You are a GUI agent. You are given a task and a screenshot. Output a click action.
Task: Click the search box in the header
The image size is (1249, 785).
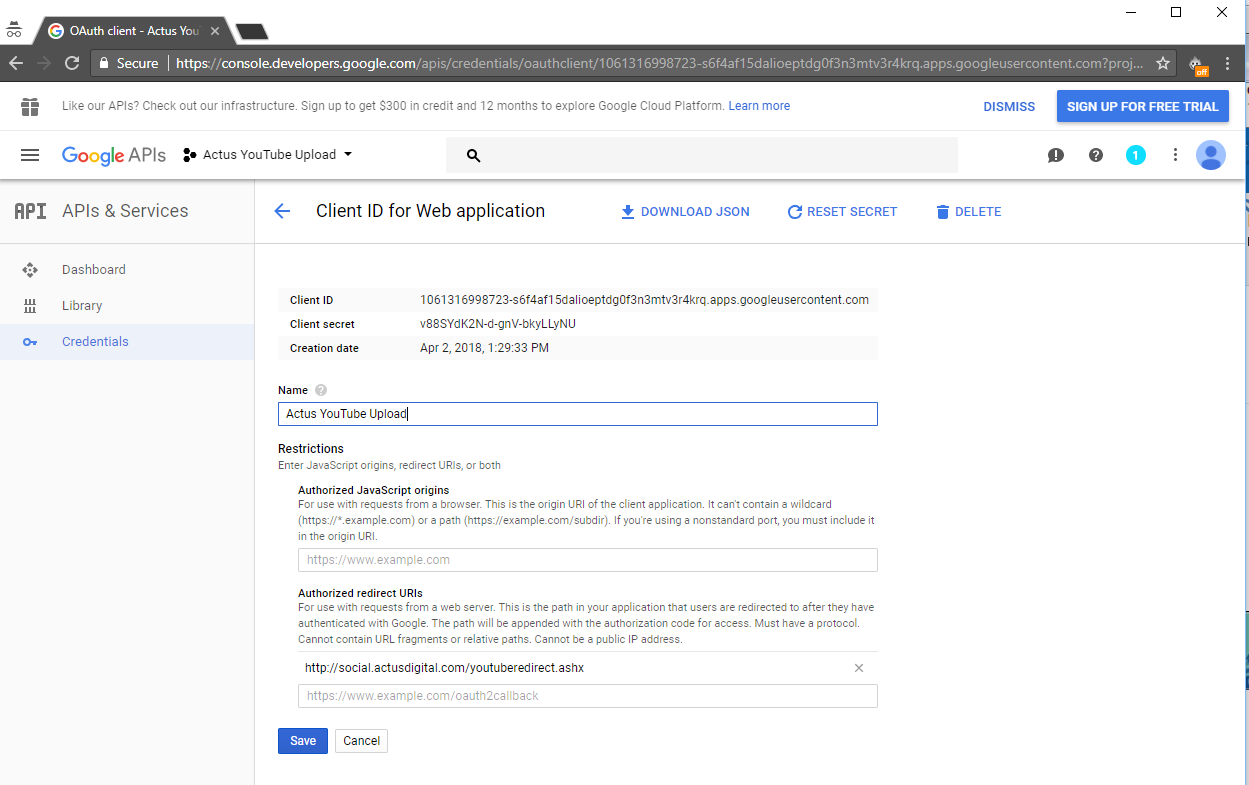[702, 155]
